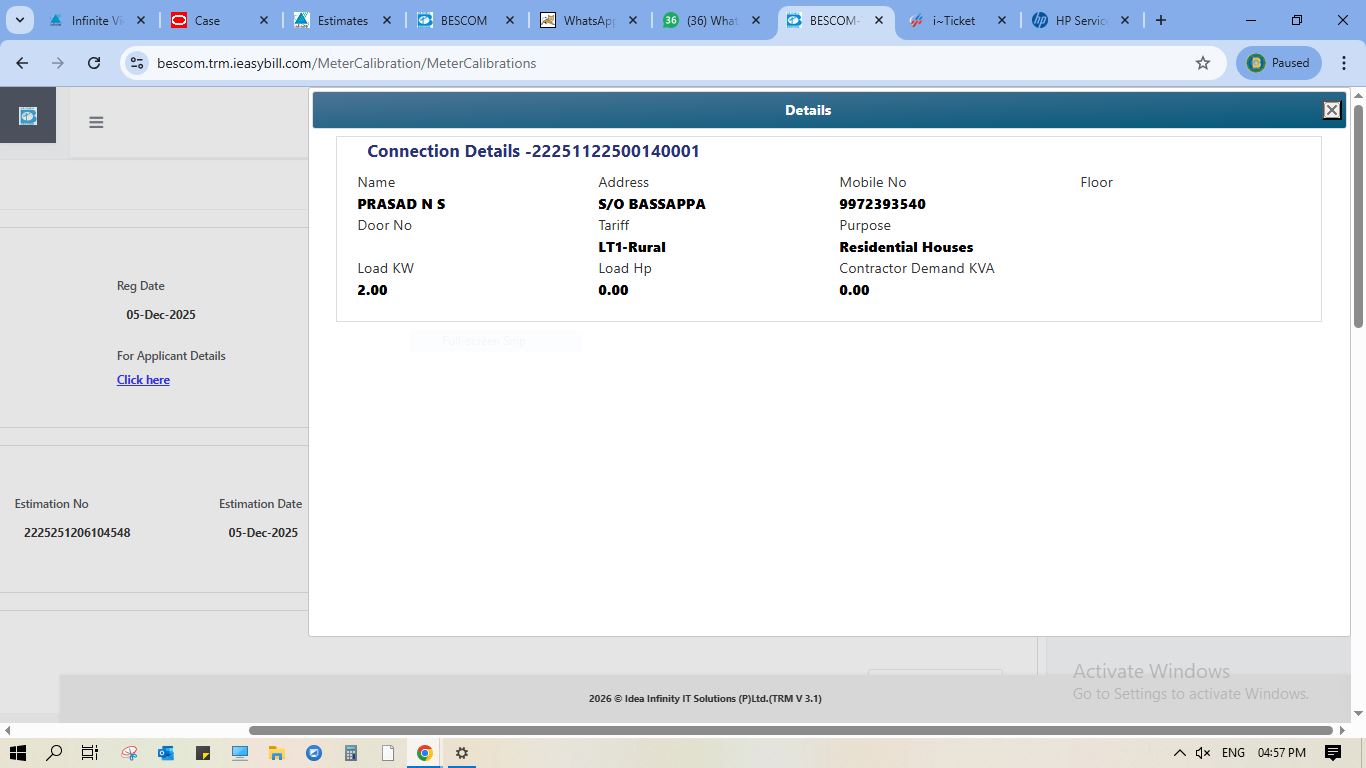Switch the ENG input language
1366x768 pixels.
(x=1233, y=753)
